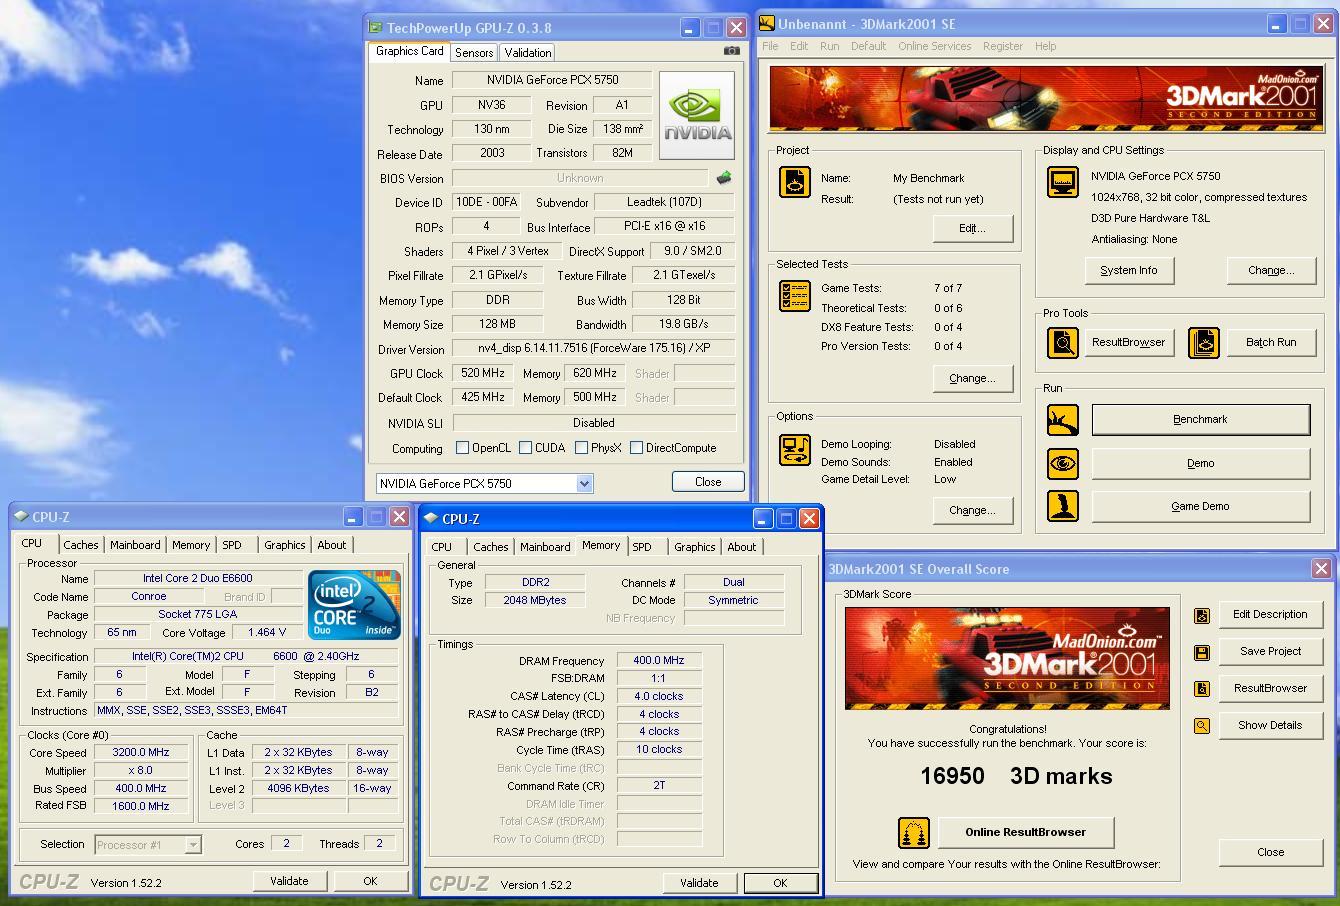Screen dimensions: 1340x906
Task: Click the Project Edit... button
Action: point(972,228)
